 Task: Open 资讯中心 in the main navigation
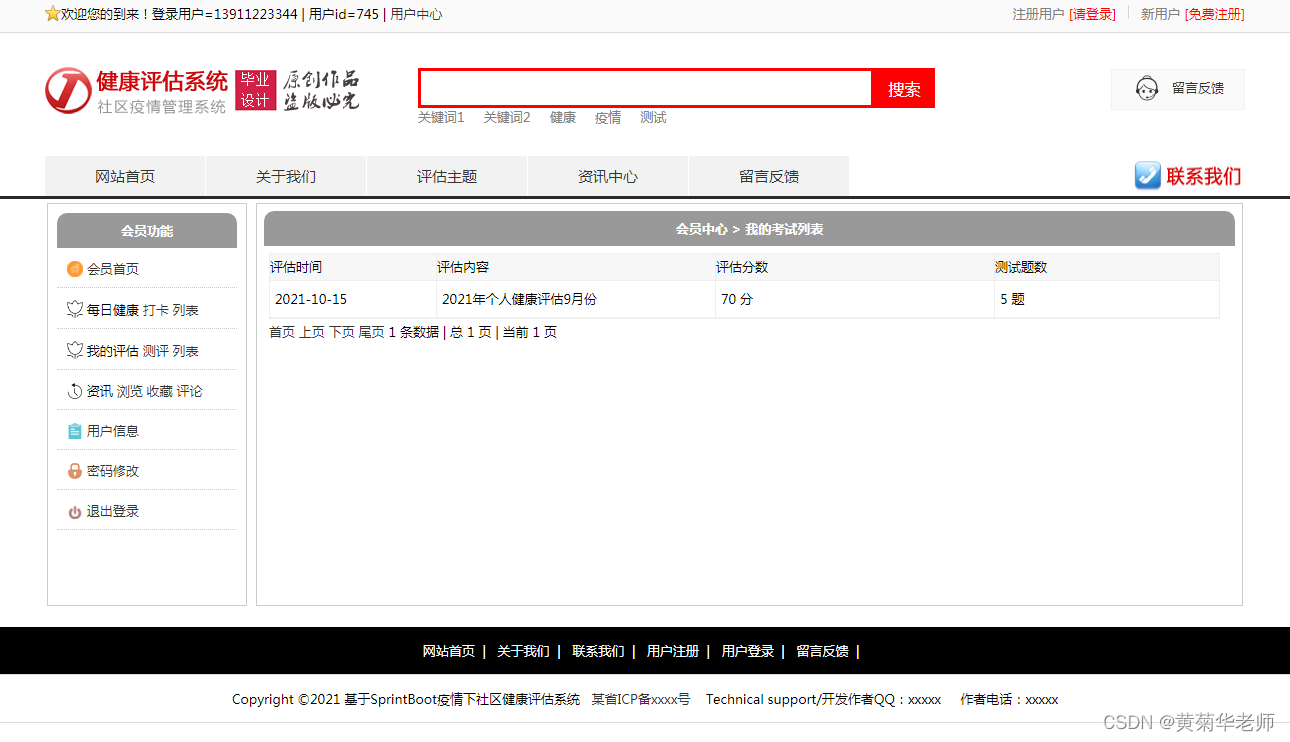(x=608, y=176)
